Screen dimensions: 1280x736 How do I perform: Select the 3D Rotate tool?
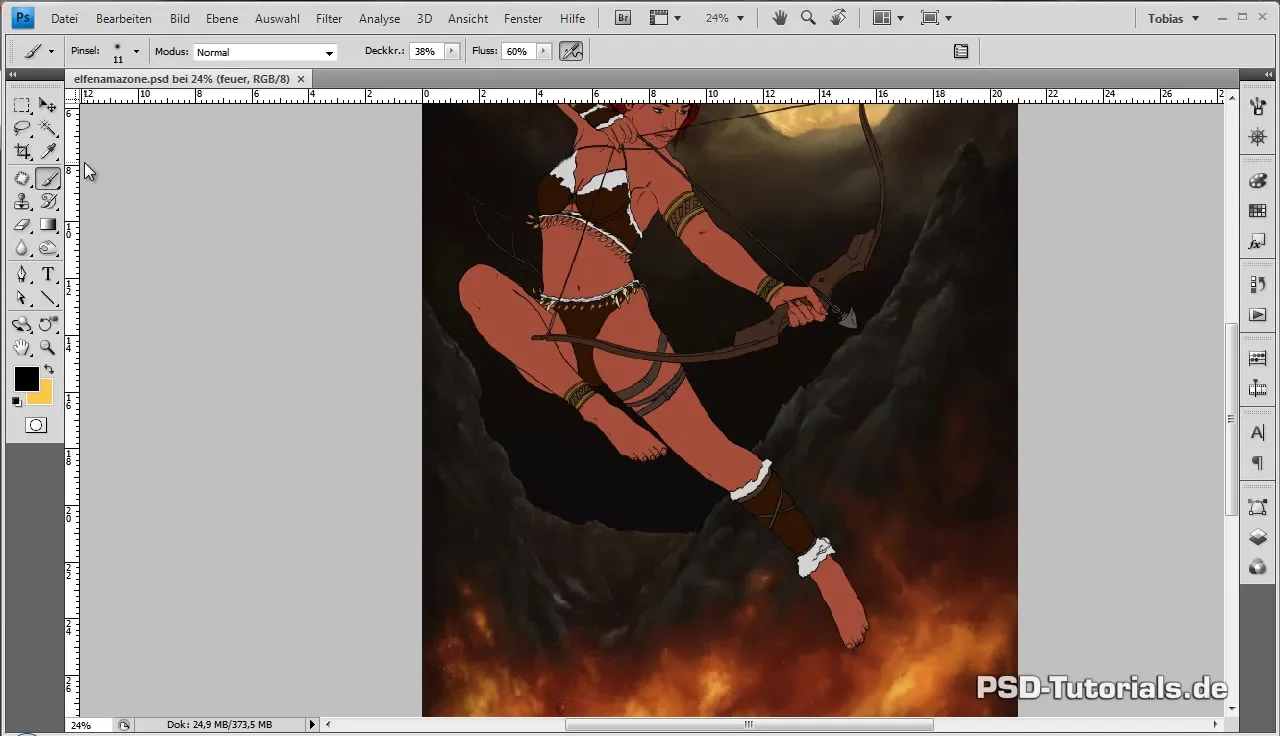[x=22, y=325]
